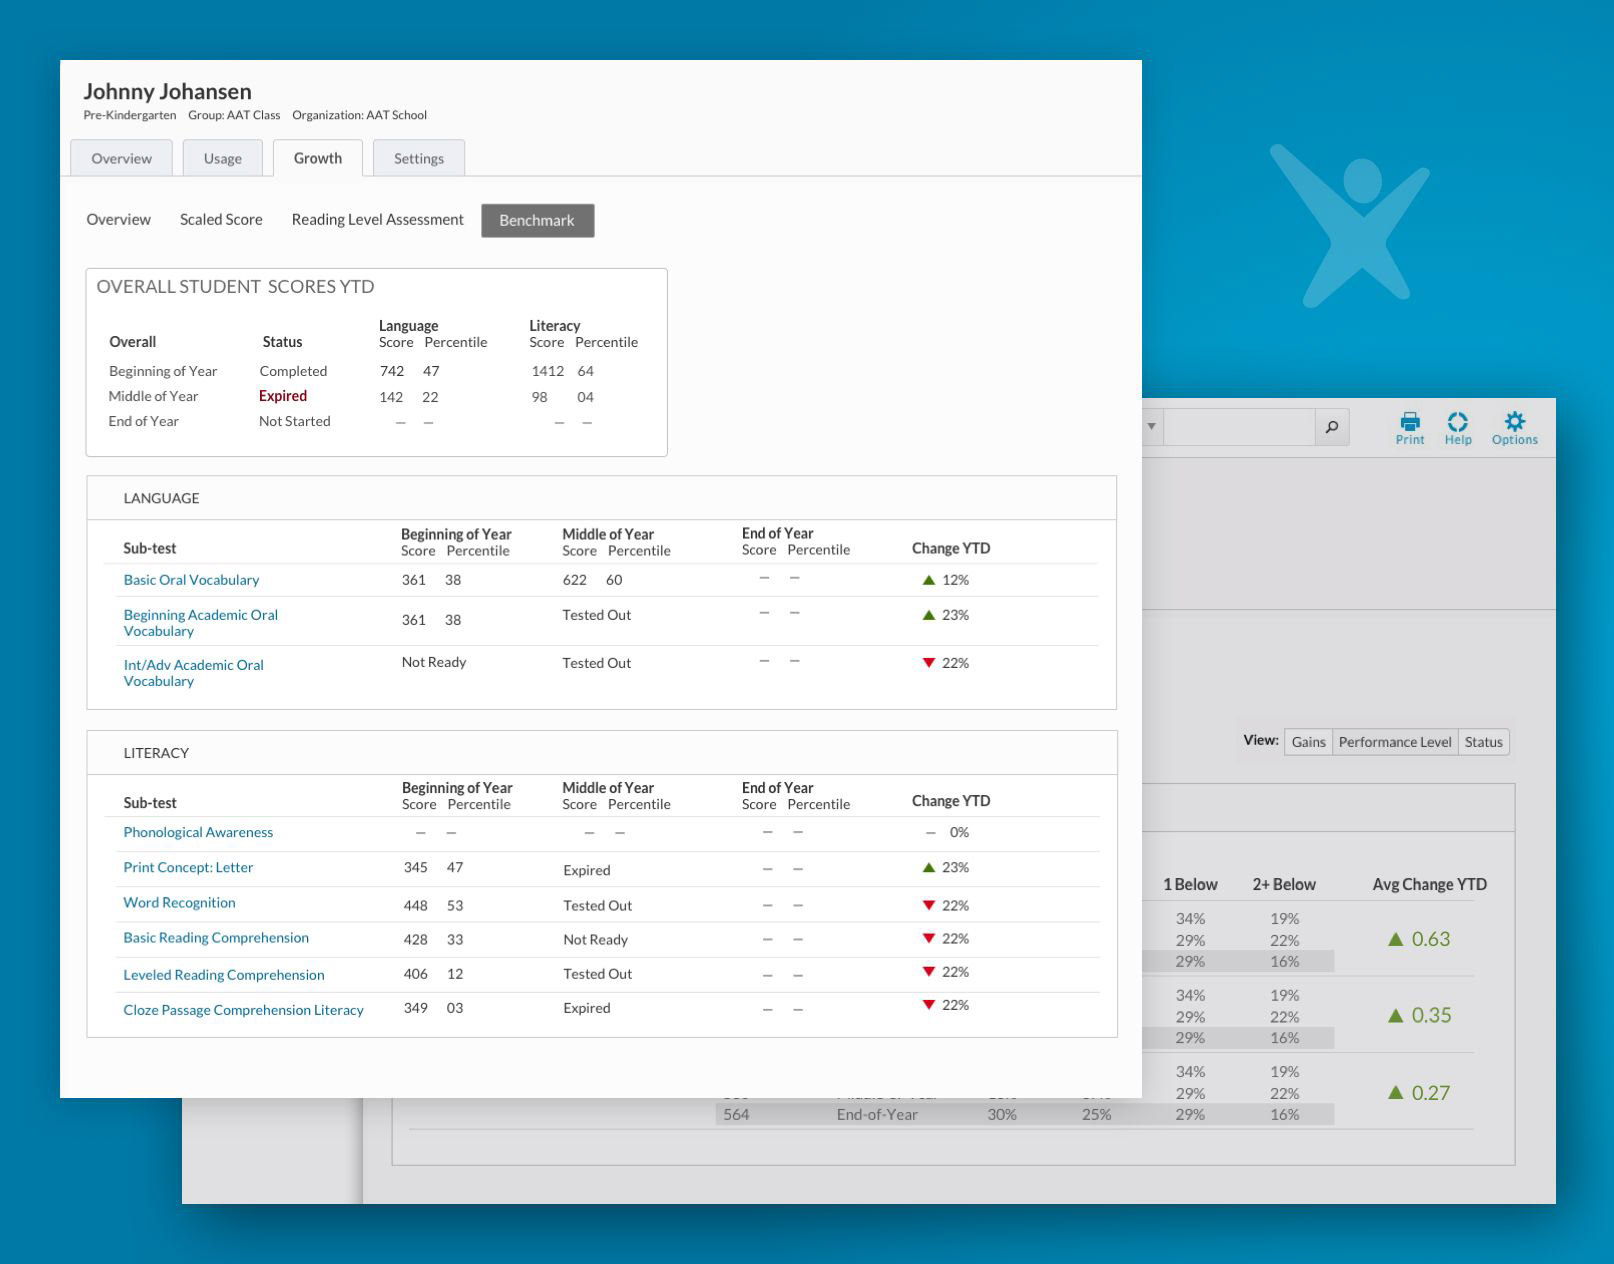1614x1264 pixels.
Task: Open Word Recognition sub-test
Action: (x=179, y=902)
